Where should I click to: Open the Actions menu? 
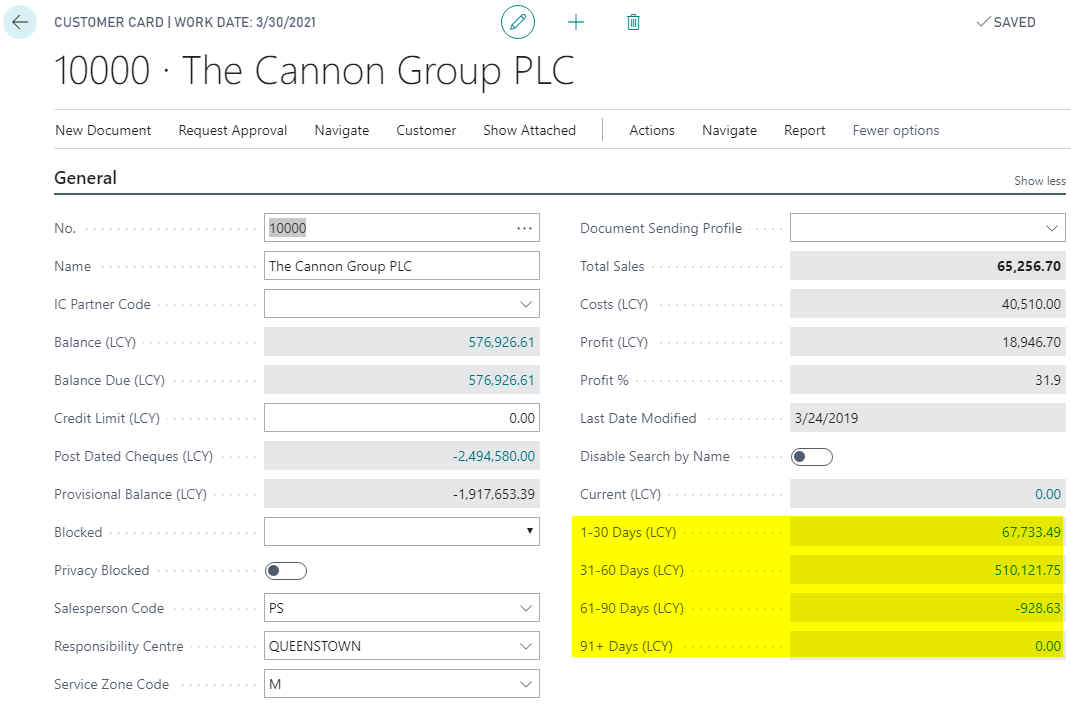tap(651, 130)
